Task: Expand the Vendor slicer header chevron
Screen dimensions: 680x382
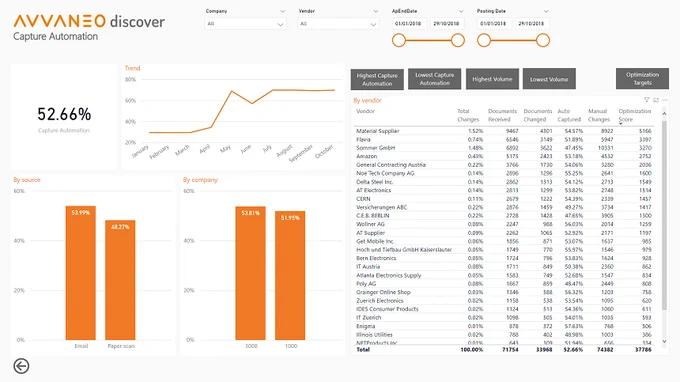Action: click(x=376, y=11)
